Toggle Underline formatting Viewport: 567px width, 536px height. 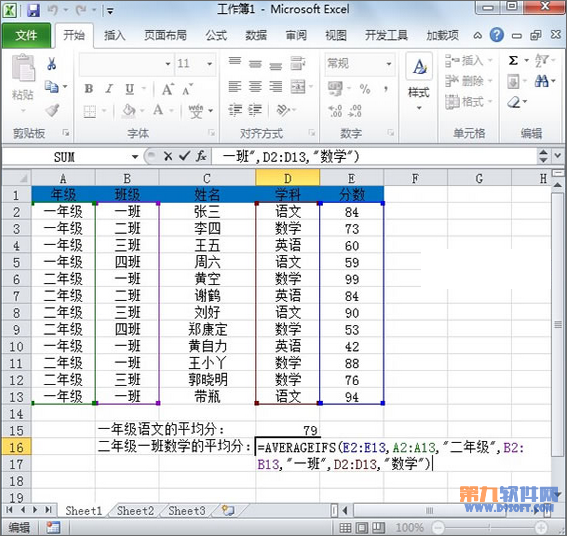[129, 89]
